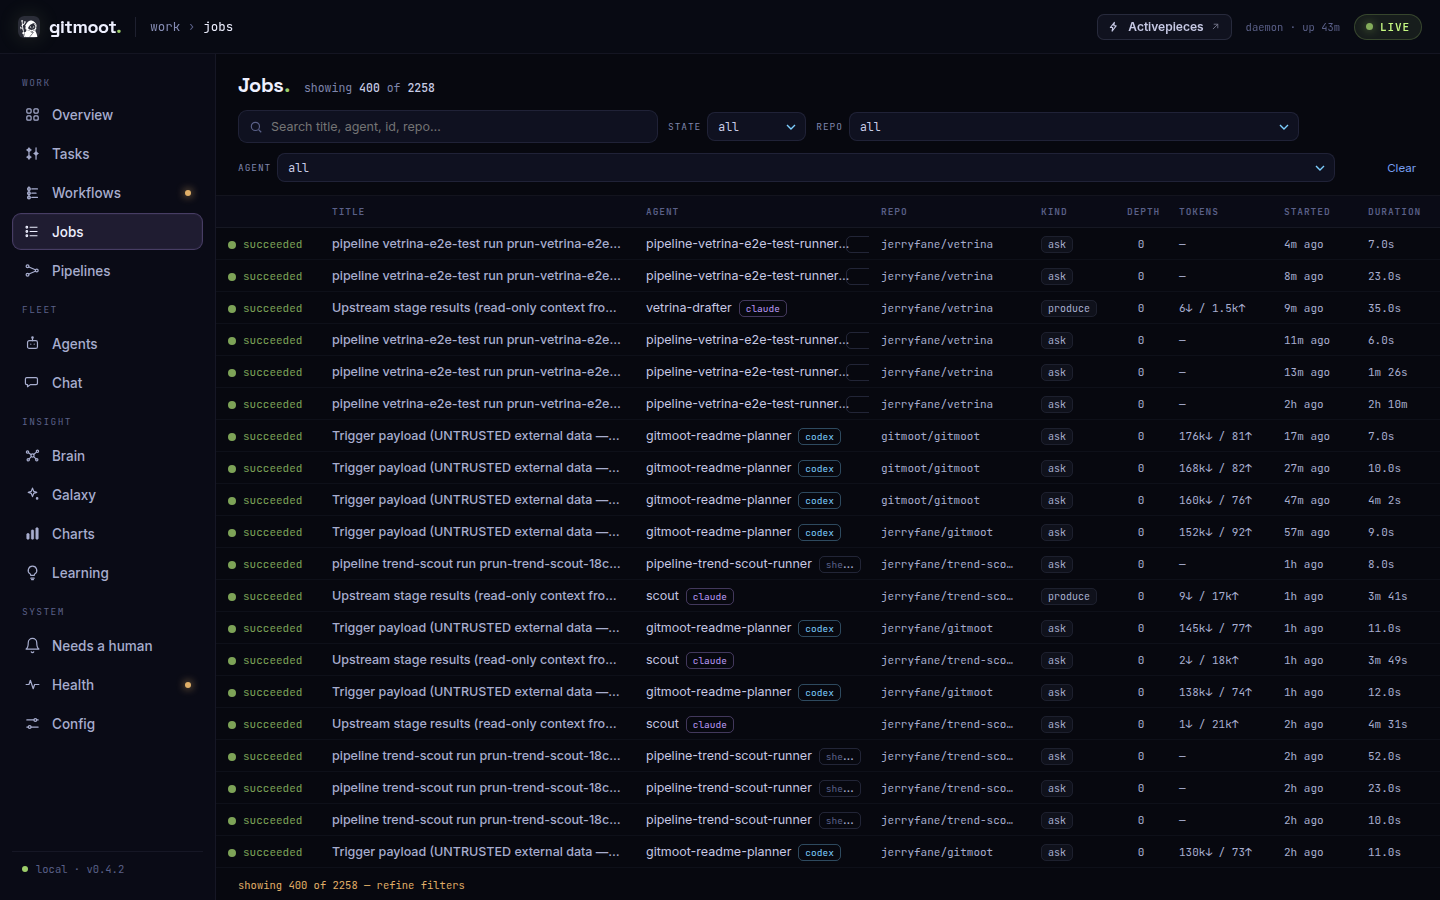The height and width of the screenshot is (900, 1440).
Task: Click the Jobs list icon in sidebar
Action: pyautogui.click(x=32, y=232)
